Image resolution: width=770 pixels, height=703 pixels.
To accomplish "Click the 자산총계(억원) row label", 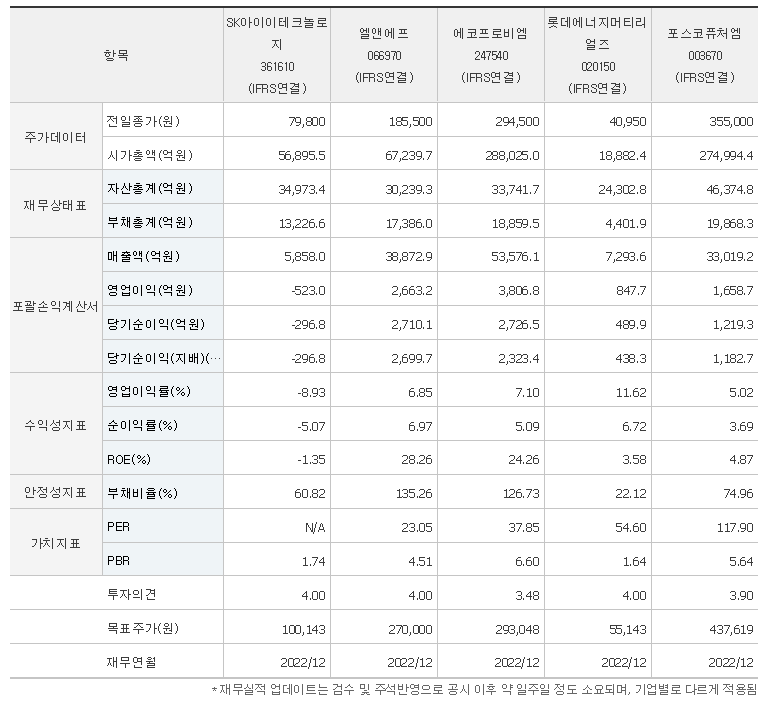I will click(150, 189).
